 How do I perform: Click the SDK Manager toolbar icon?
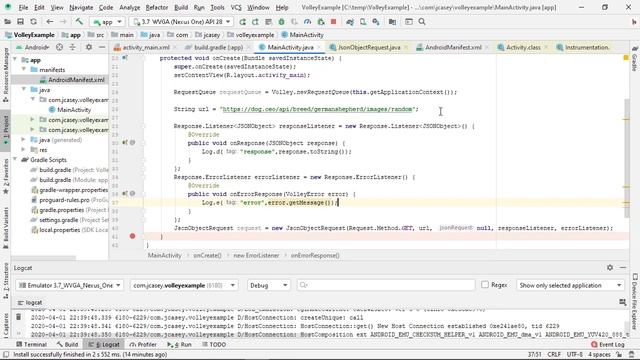[376, 22]
